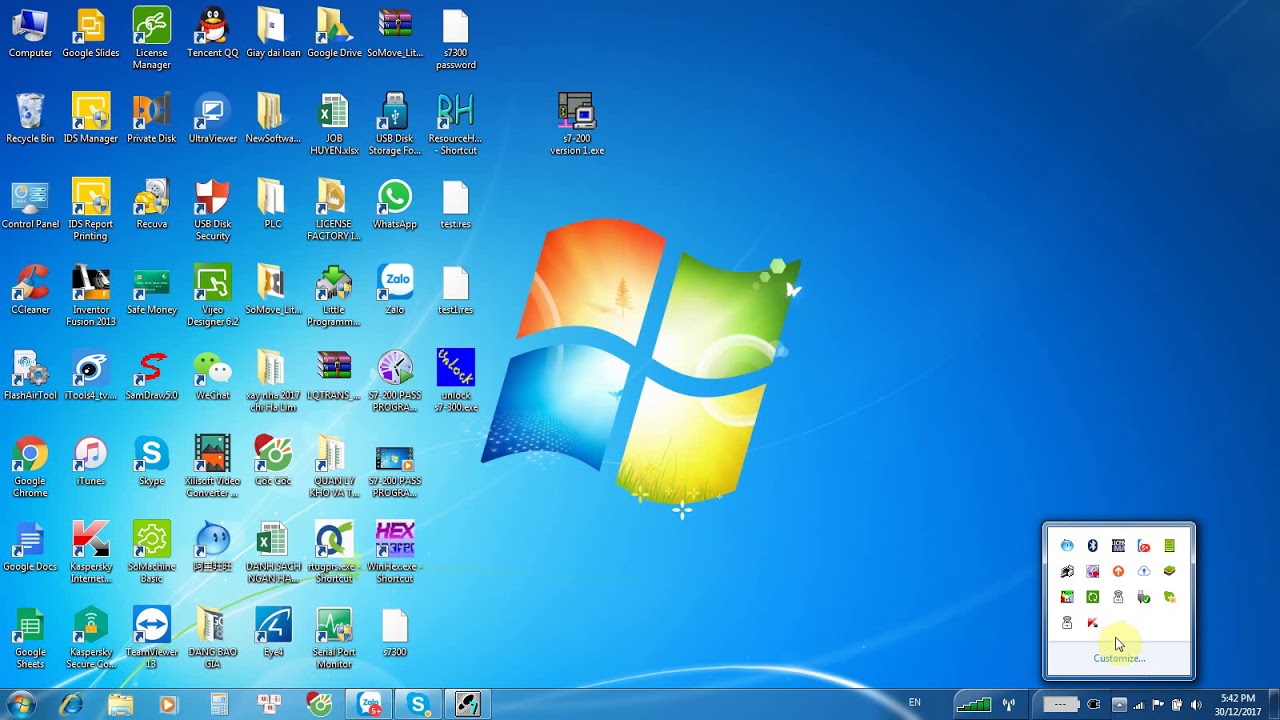The width and height of the screenshot is (1280, 720).
Task: Select the s7300 password file
Action: click(x=455, y=39)
